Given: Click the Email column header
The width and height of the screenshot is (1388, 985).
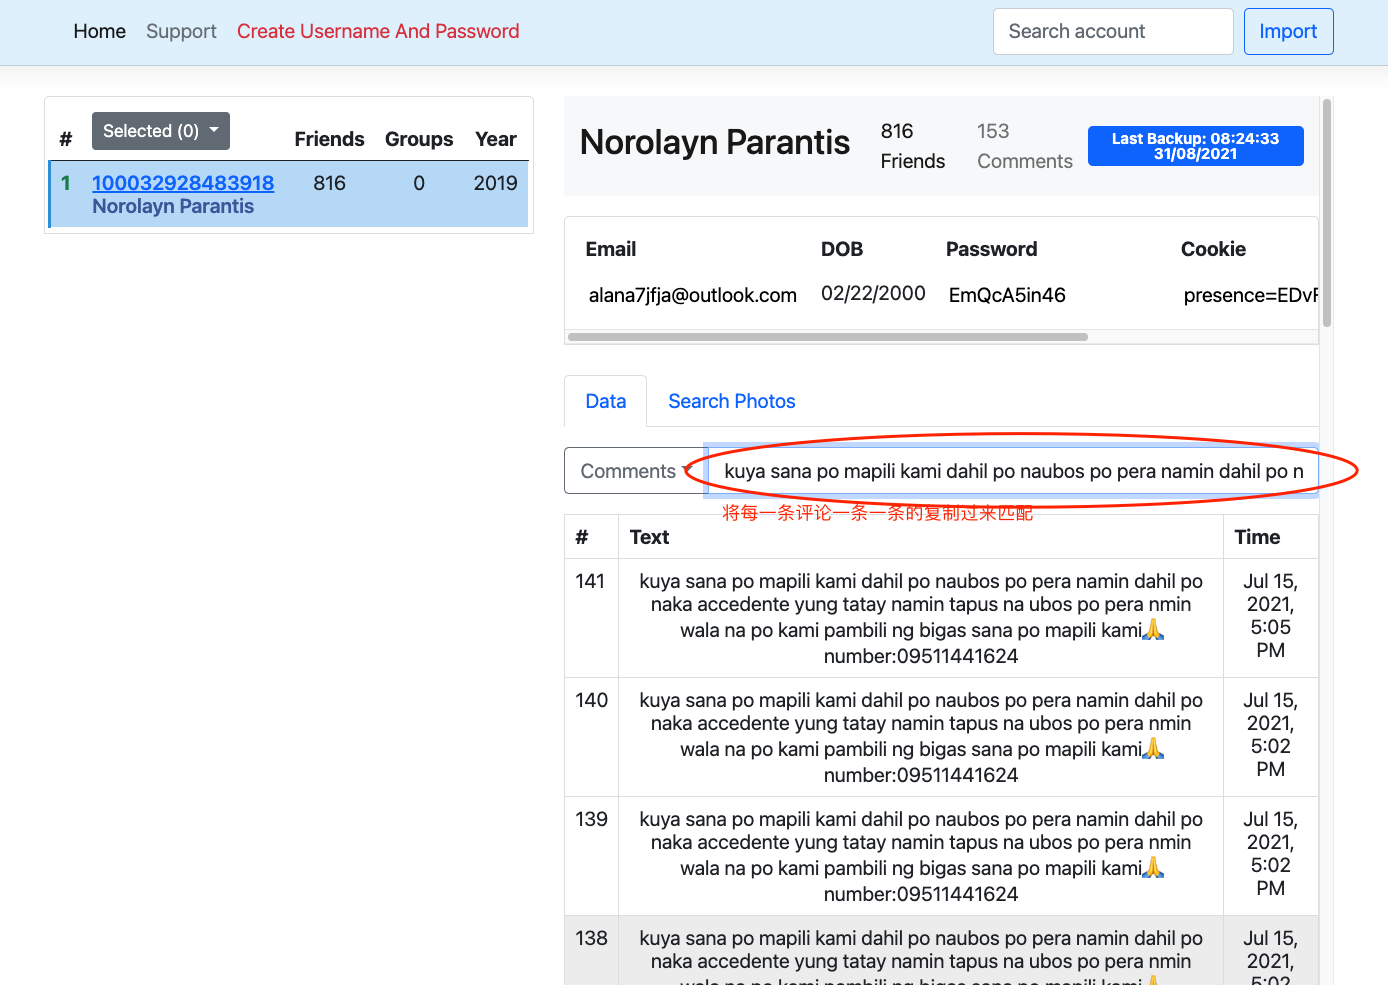Looking at the screenshot, I should [x=611, y=249].
